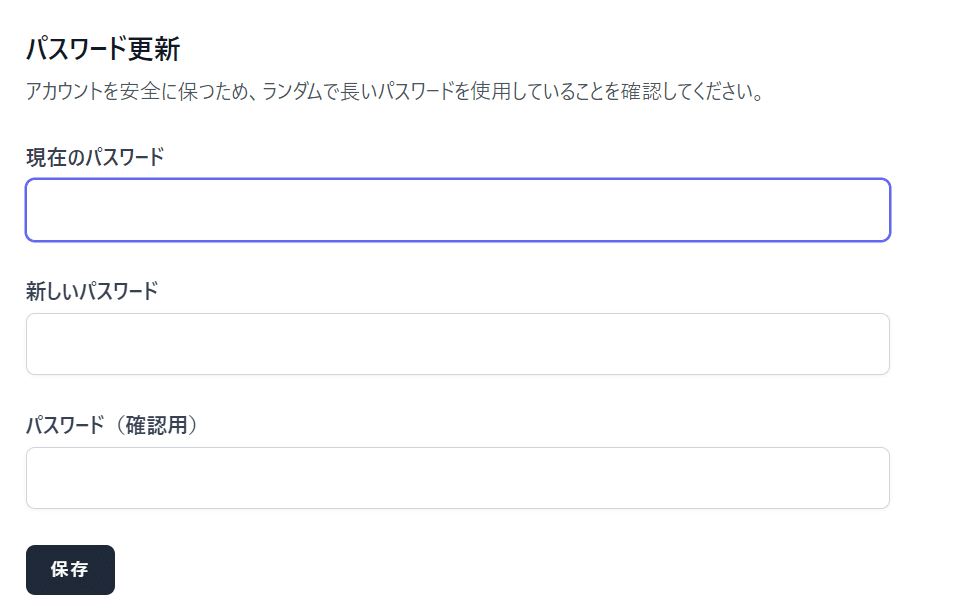Click the field under 新しいパスワード
Screen dimensions: 962x615
tap(458, 344)
